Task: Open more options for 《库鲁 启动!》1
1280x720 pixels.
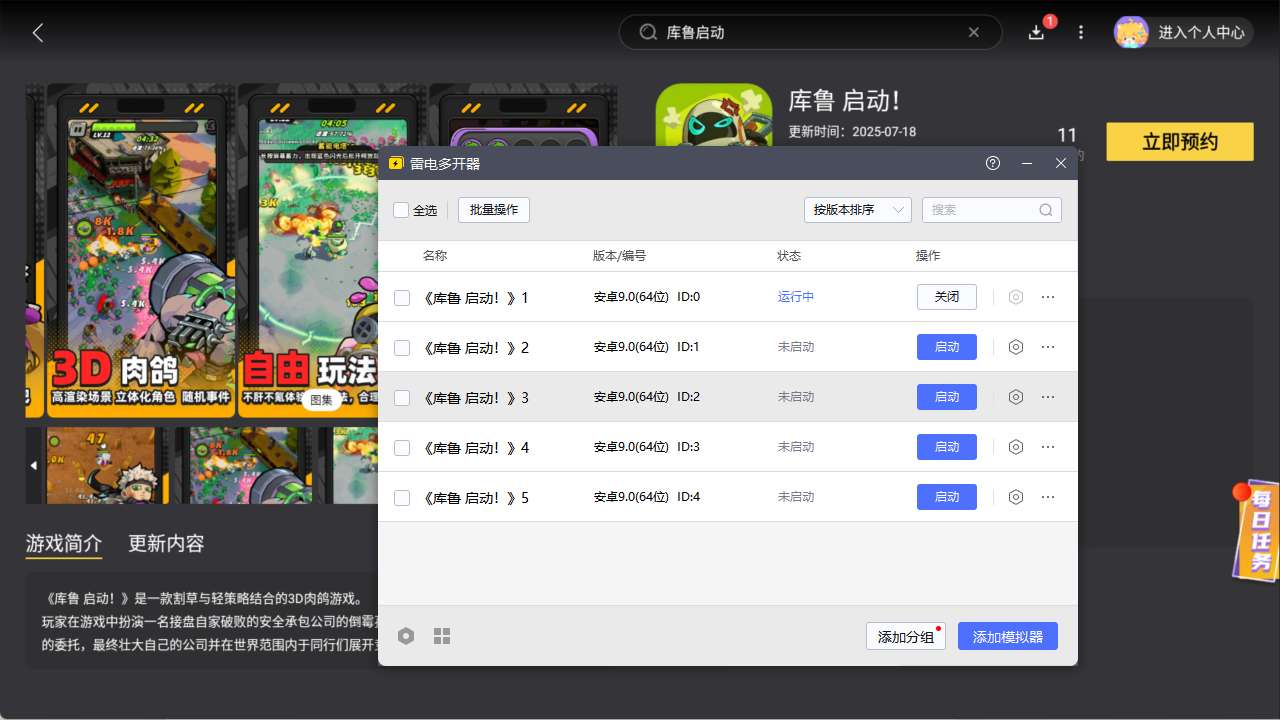Action: click(x=1048, y=297)
